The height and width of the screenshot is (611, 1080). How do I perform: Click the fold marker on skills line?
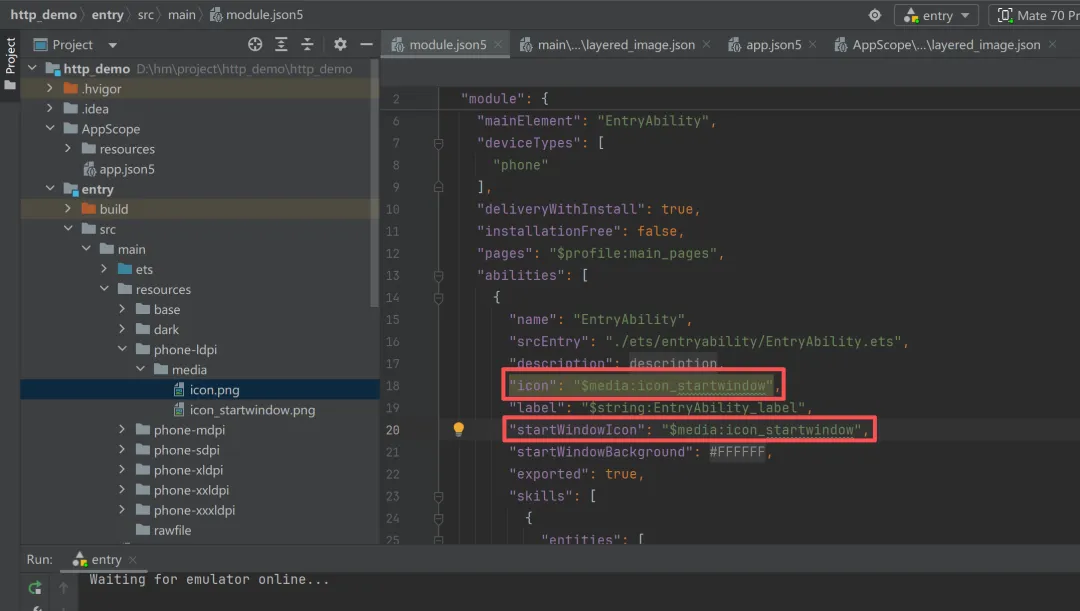coord(439,496)
